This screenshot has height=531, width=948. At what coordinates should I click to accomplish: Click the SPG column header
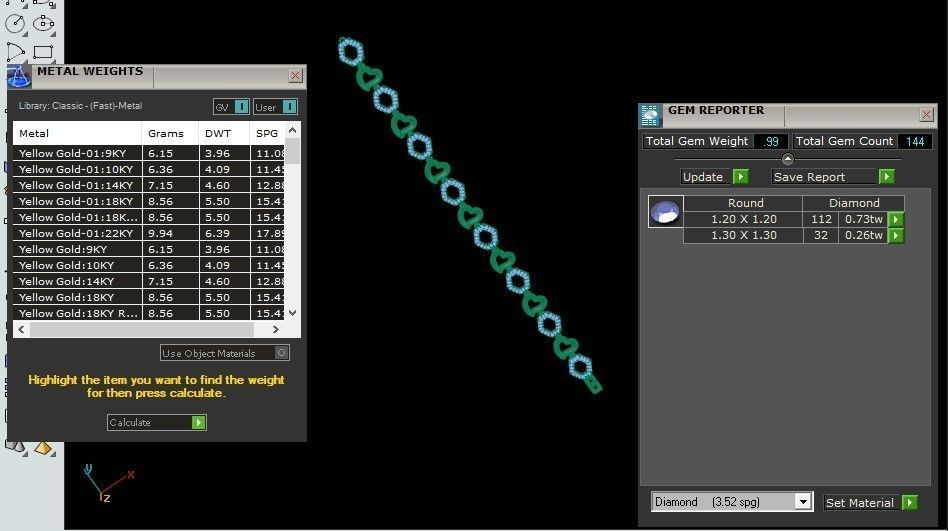267,133
